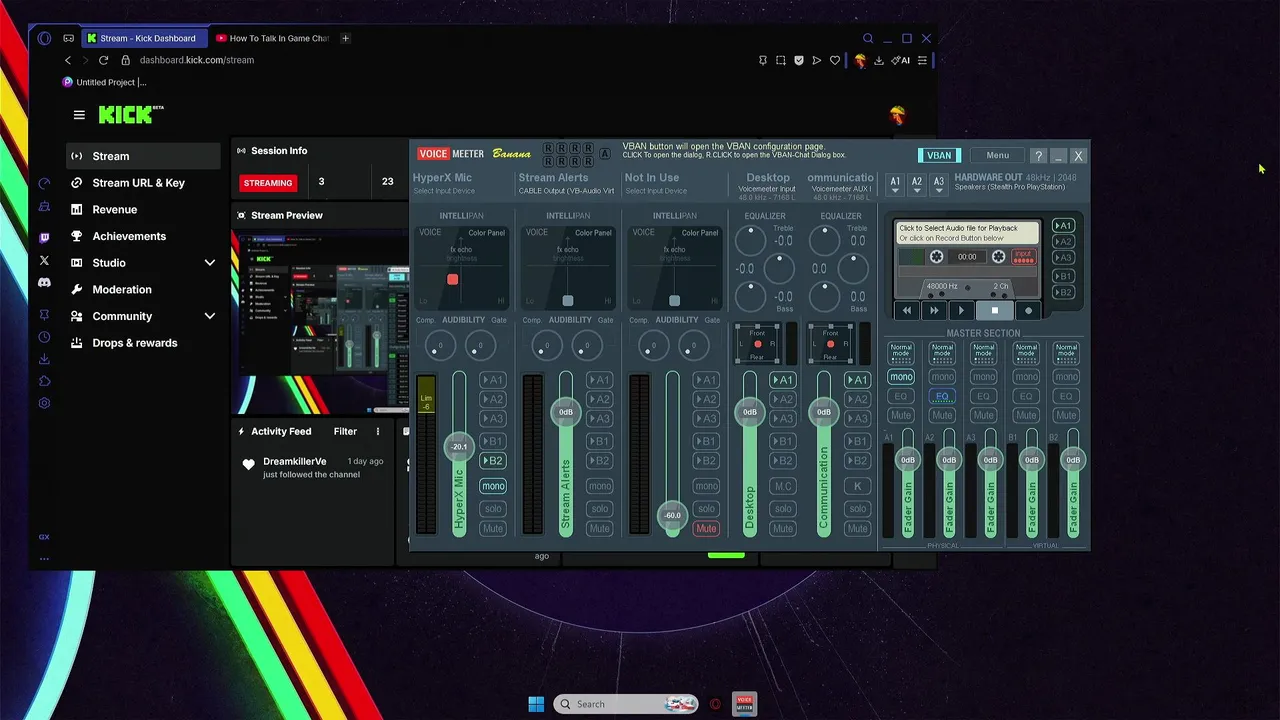Click the cassette play button

(x=961, y=311)
